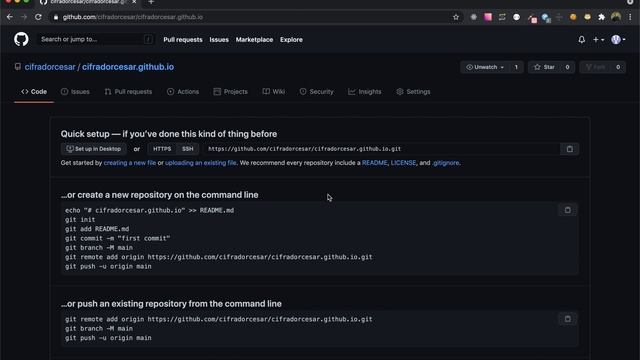Viewport: 640px width, 360px height.
Task: Switch to the repository Issues tab
Action: [x=75, y=92]
